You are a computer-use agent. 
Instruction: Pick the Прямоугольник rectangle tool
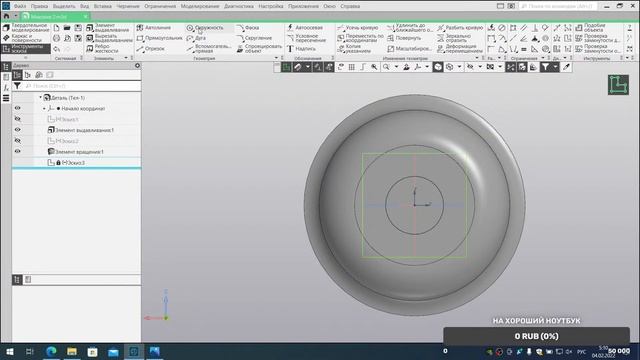tap(159, 38)
